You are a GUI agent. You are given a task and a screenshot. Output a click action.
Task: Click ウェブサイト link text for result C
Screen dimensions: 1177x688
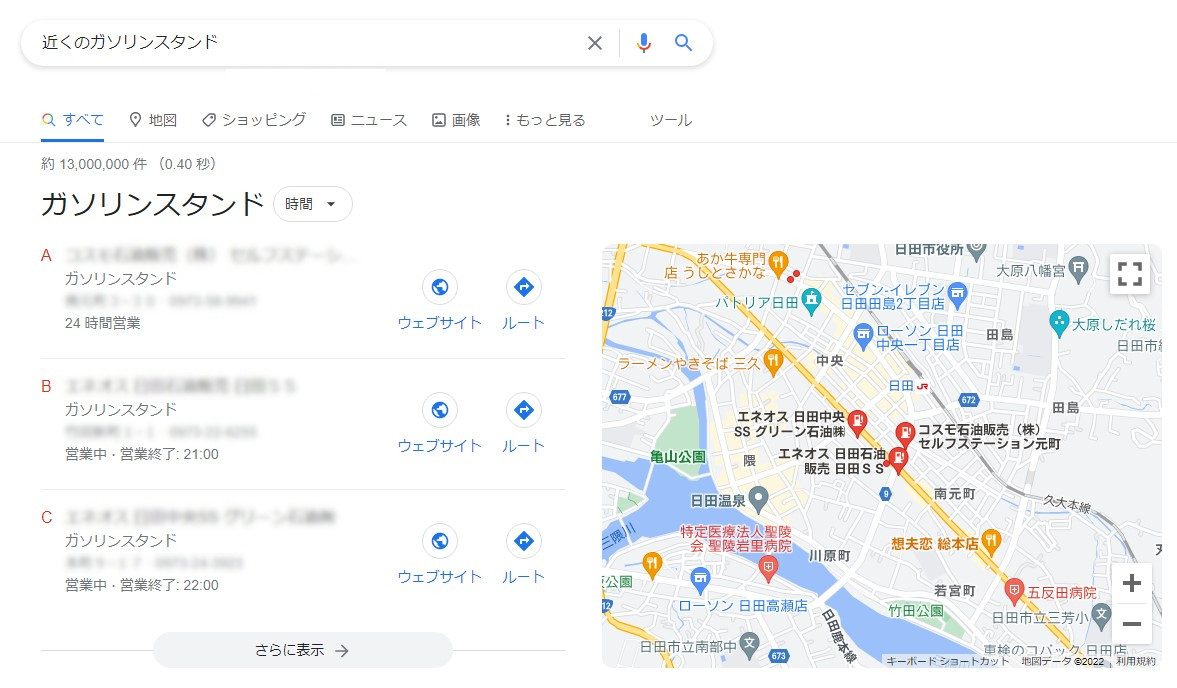440,577
